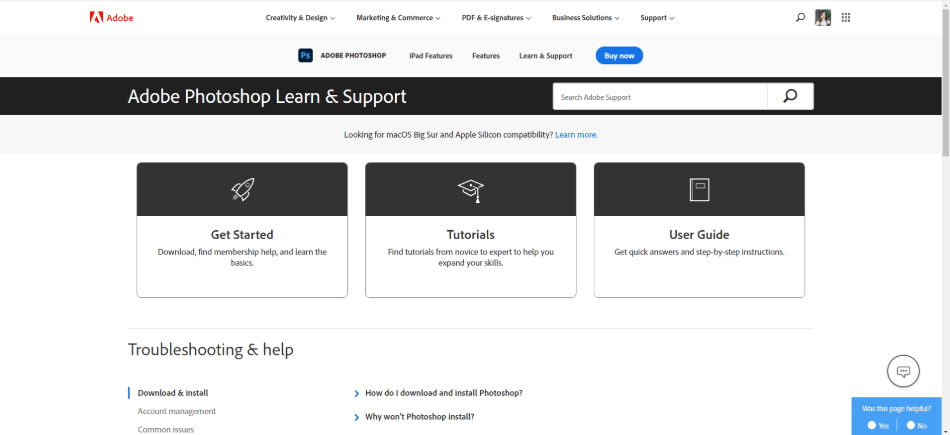
Task: Open the Tutorials card title
Action: click(471, 234)
